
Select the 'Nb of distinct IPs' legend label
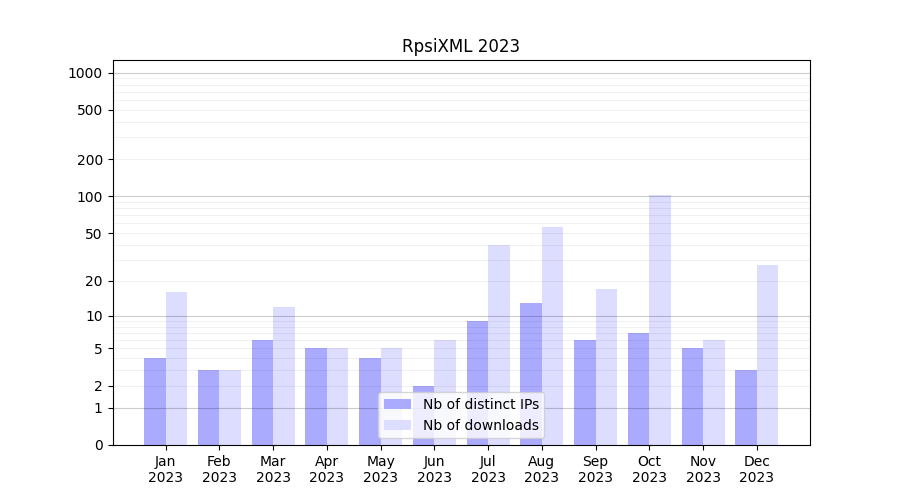pyautogui.click(x=480, y=404)
